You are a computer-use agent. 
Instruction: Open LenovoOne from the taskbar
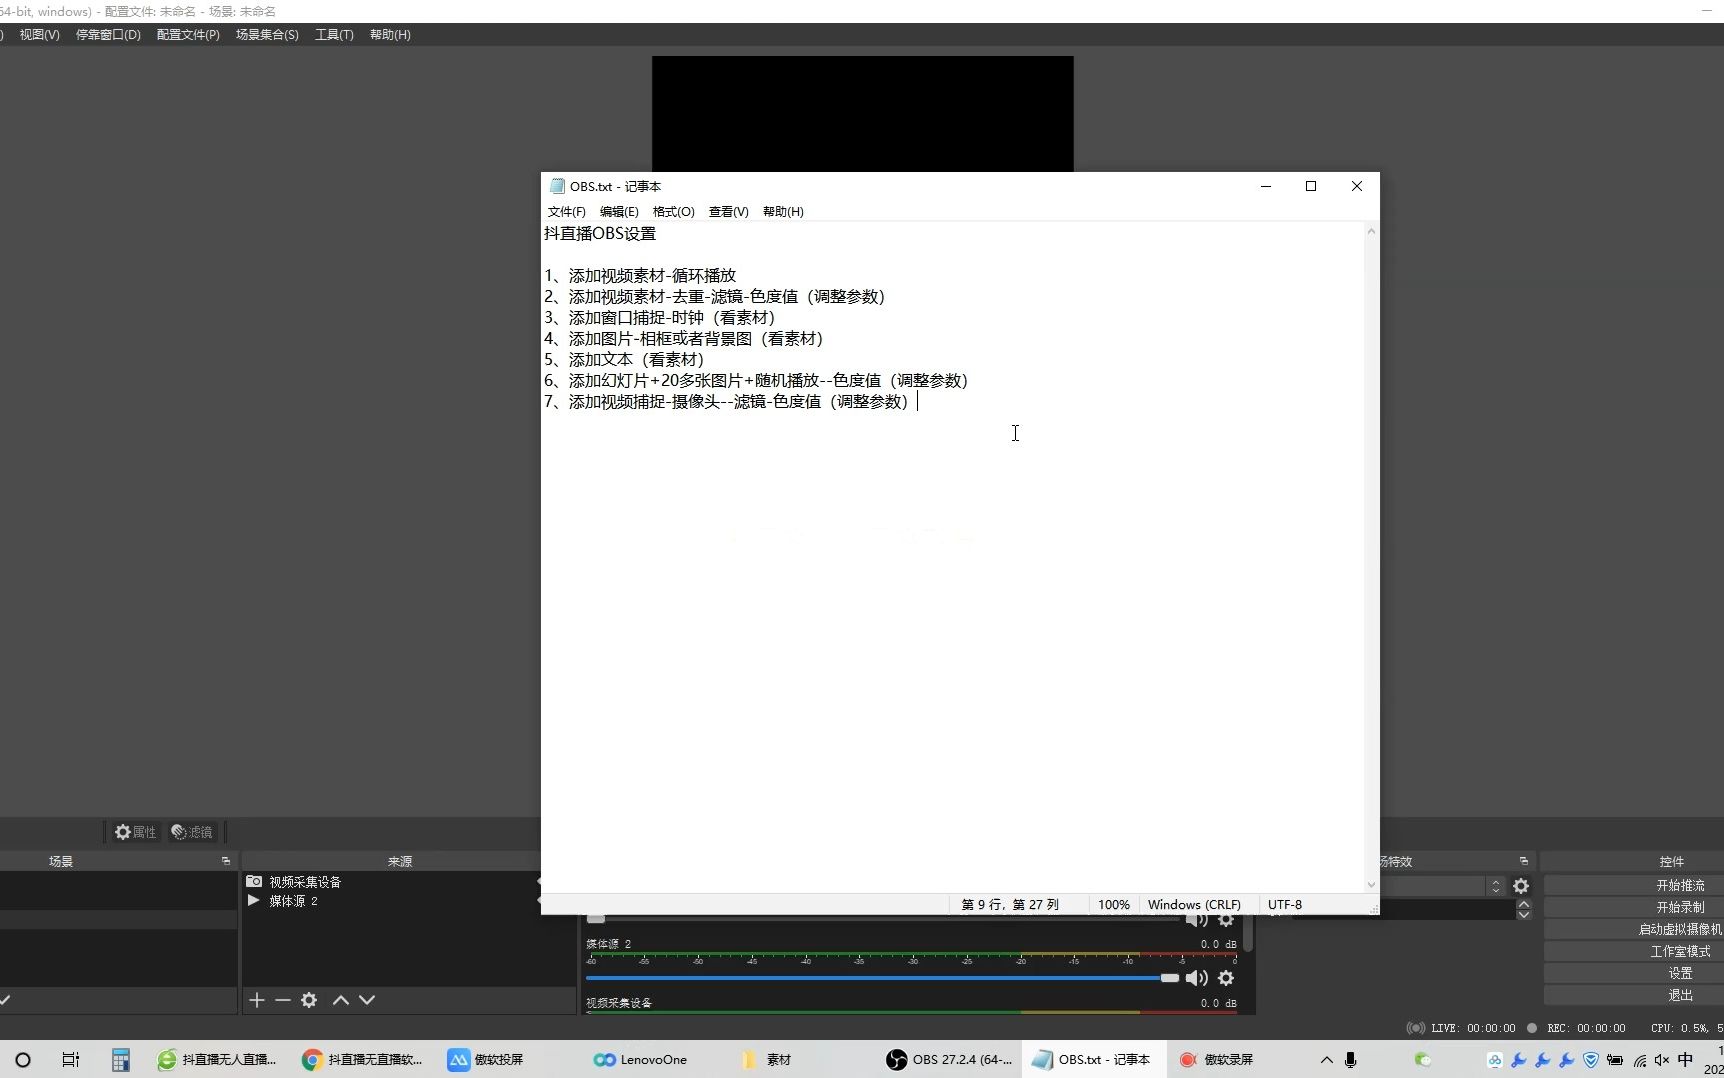[640, 1060]
